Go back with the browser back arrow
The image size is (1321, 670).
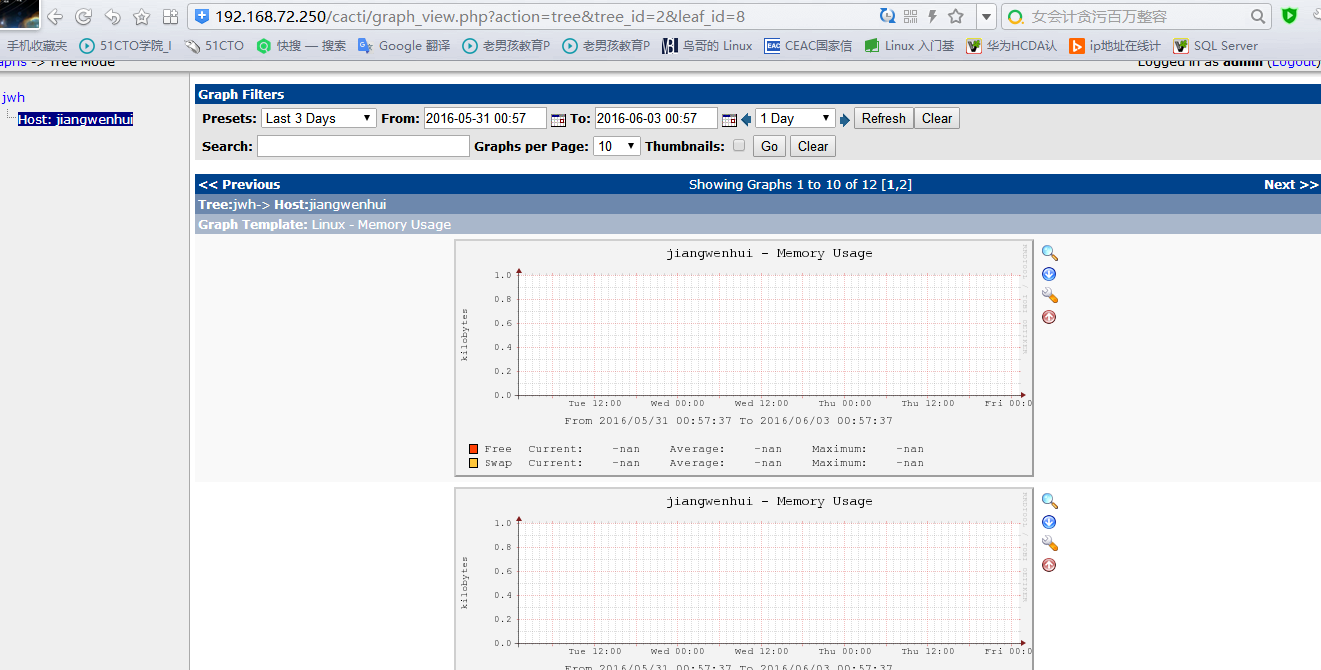tap(54, 17)
